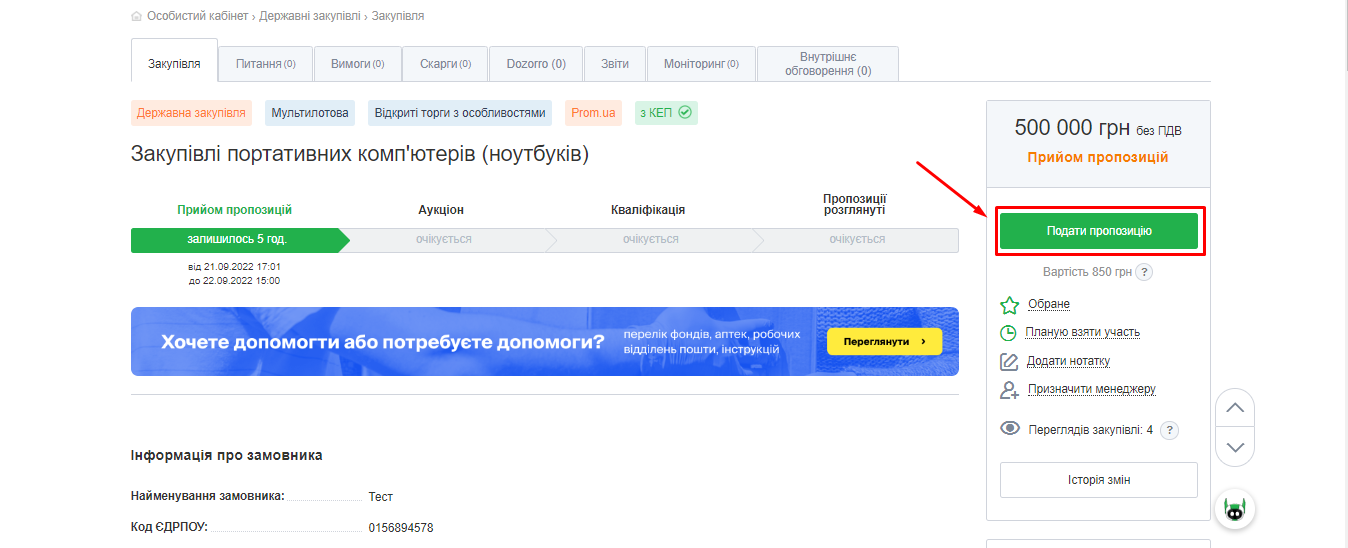This screenshot has height=548, width=1348.
Task: Click the star icon next to Обране
Action: [x=1009, y=305]
